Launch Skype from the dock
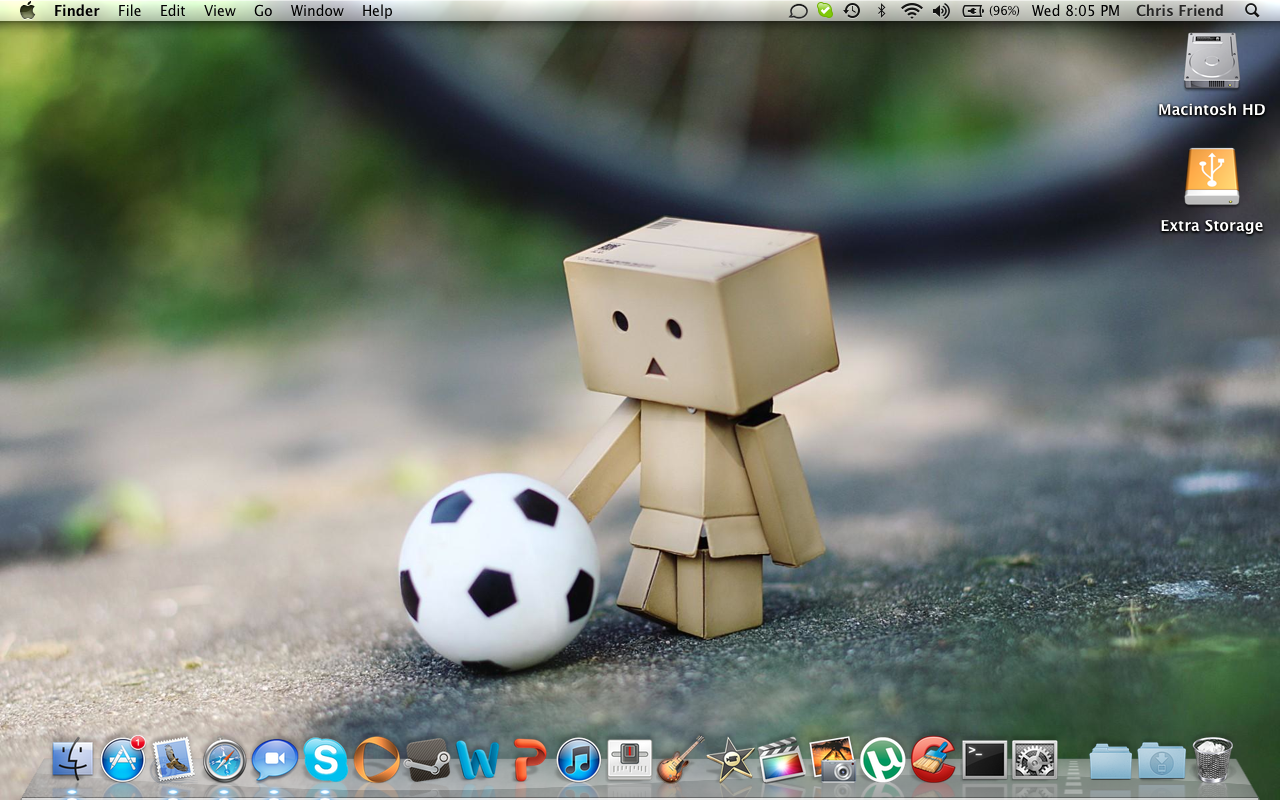 325,760
